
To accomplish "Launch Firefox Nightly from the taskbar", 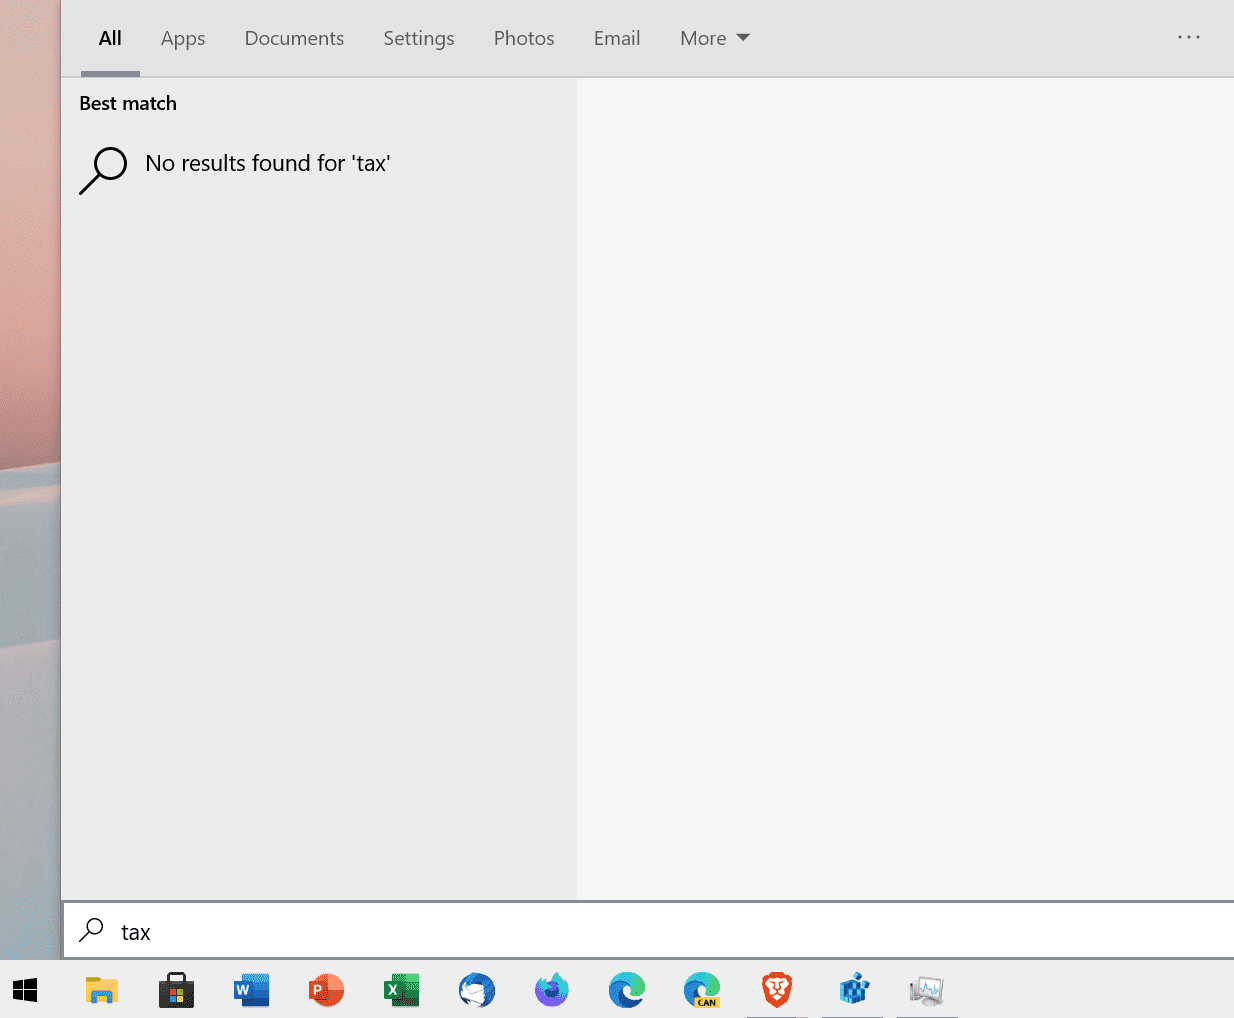I will [552, 990].
